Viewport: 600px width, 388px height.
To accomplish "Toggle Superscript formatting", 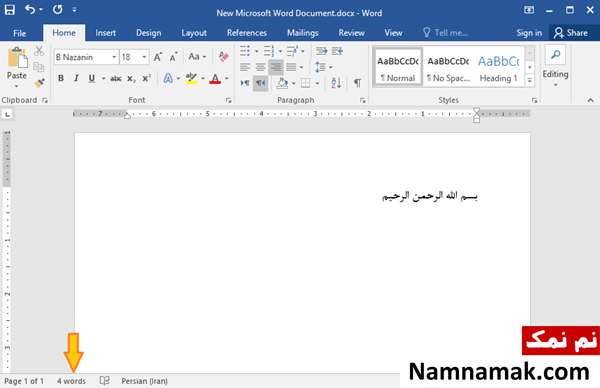I will point(146,78).
